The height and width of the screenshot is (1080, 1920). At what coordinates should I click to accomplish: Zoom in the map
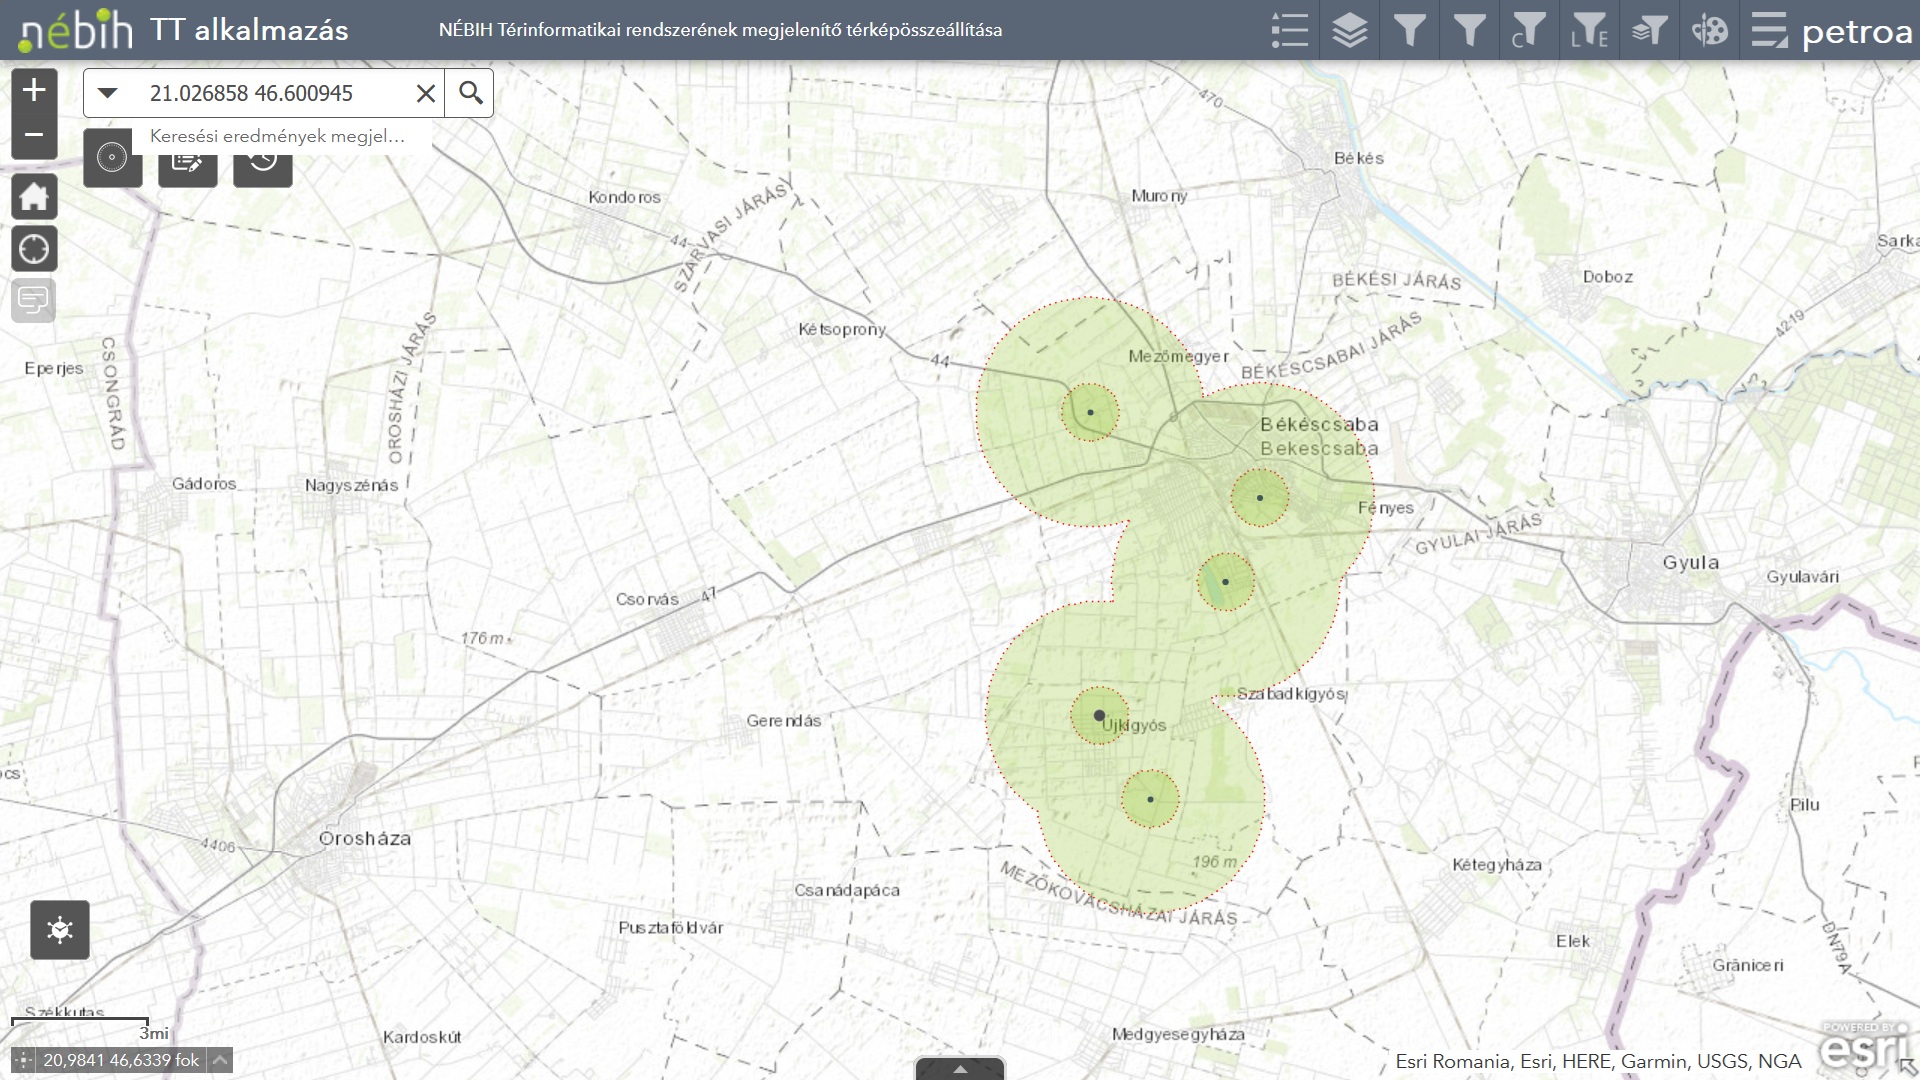click(x=34, y=90)
